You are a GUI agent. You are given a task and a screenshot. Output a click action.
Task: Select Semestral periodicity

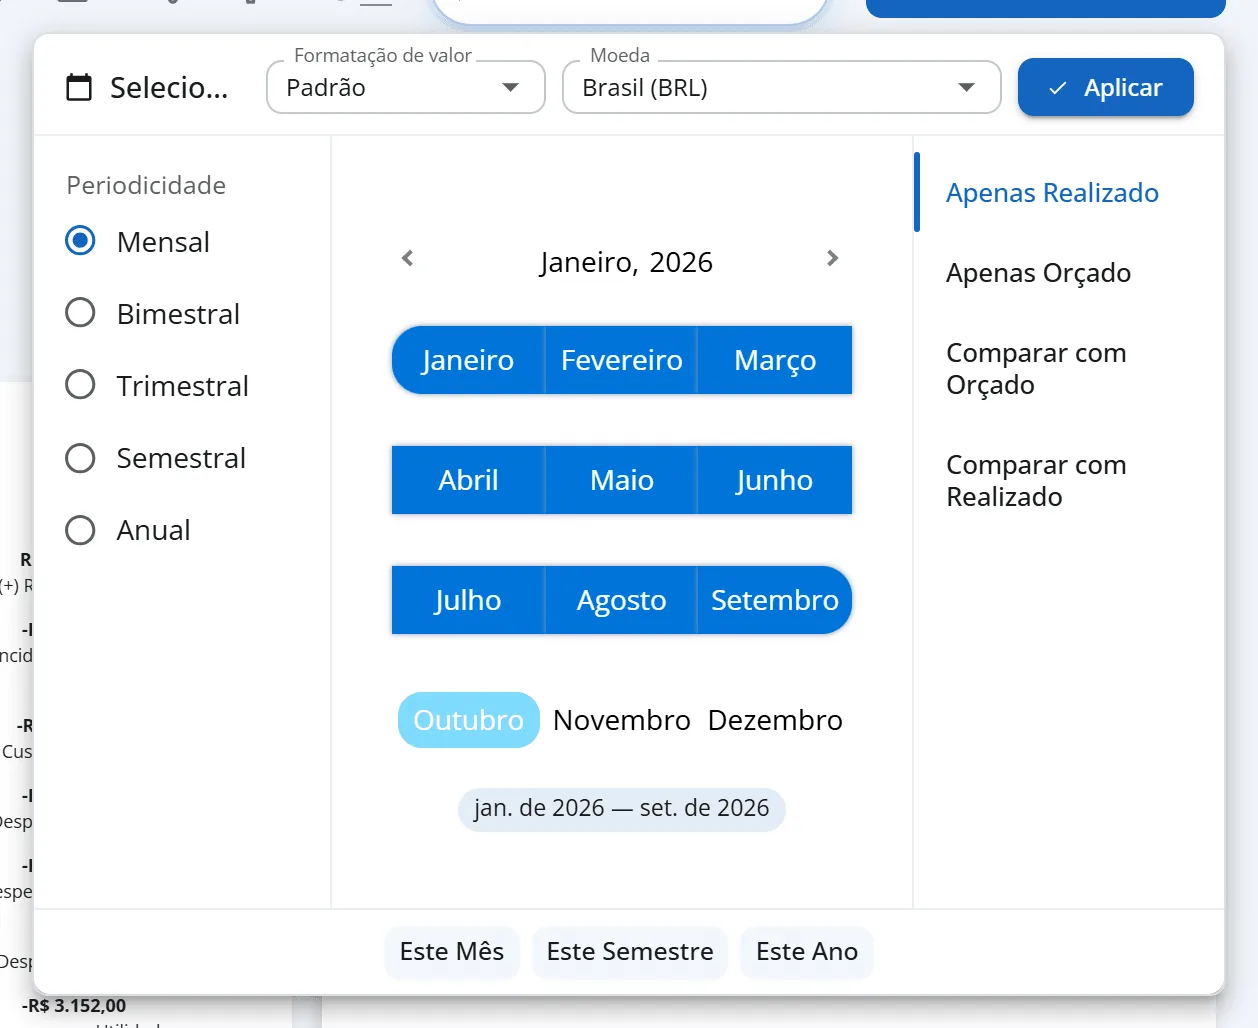coord(80,457)
